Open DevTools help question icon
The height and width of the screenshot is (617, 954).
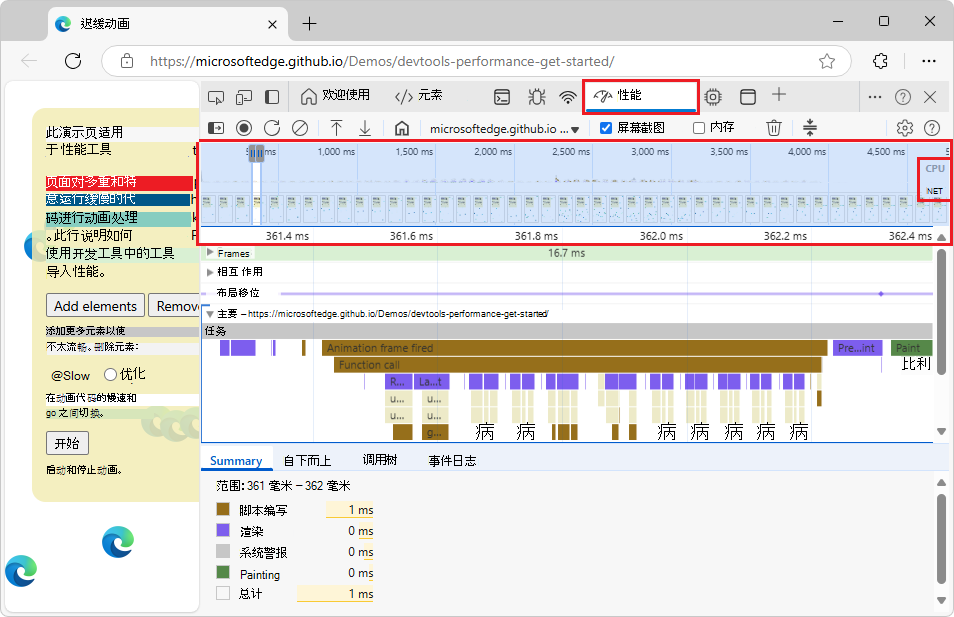[903, 97]
